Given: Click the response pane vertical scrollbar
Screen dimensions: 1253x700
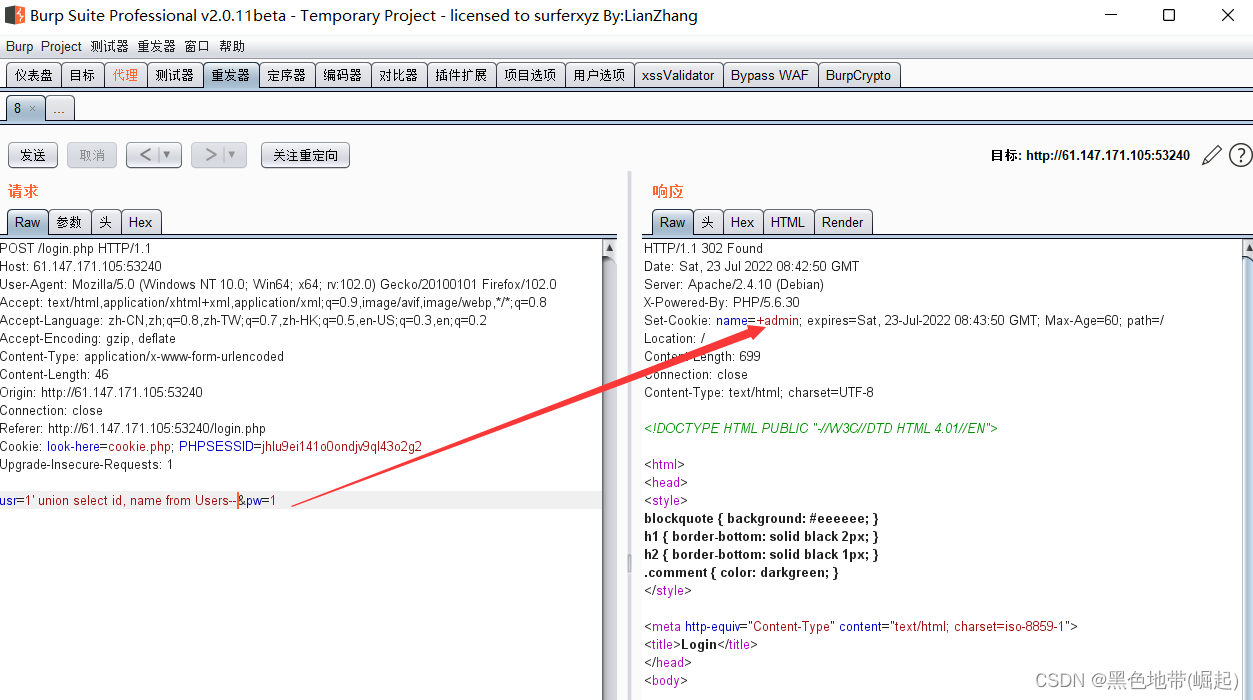Looking at the screenshot, I should [x=1246, y=480].
